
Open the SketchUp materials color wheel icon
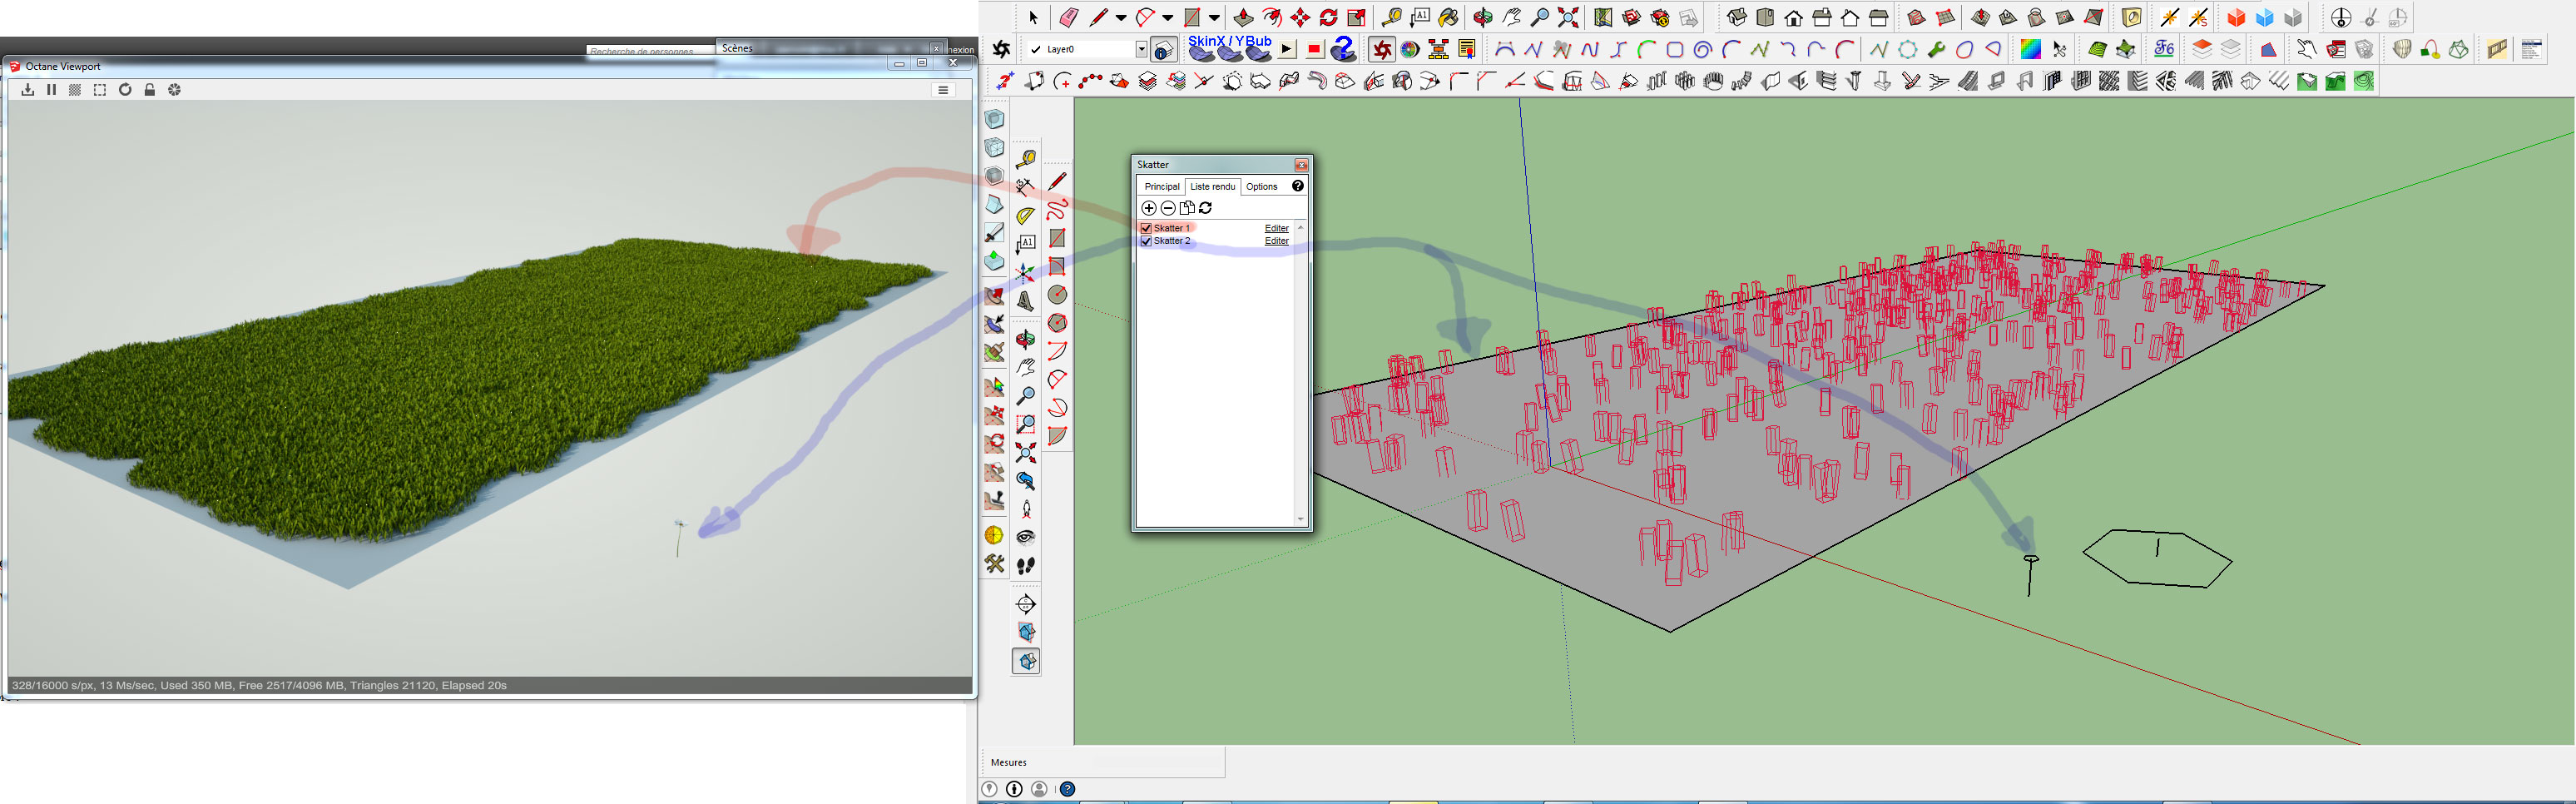point(1410,49)
